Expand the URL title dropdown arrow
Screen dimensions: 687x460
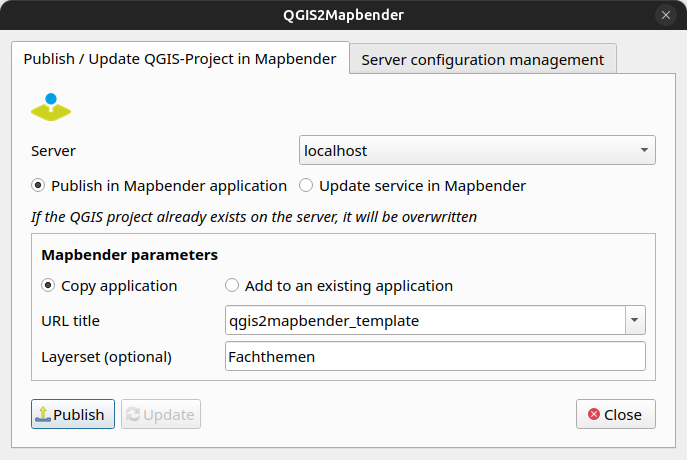(x=635, y=320)
